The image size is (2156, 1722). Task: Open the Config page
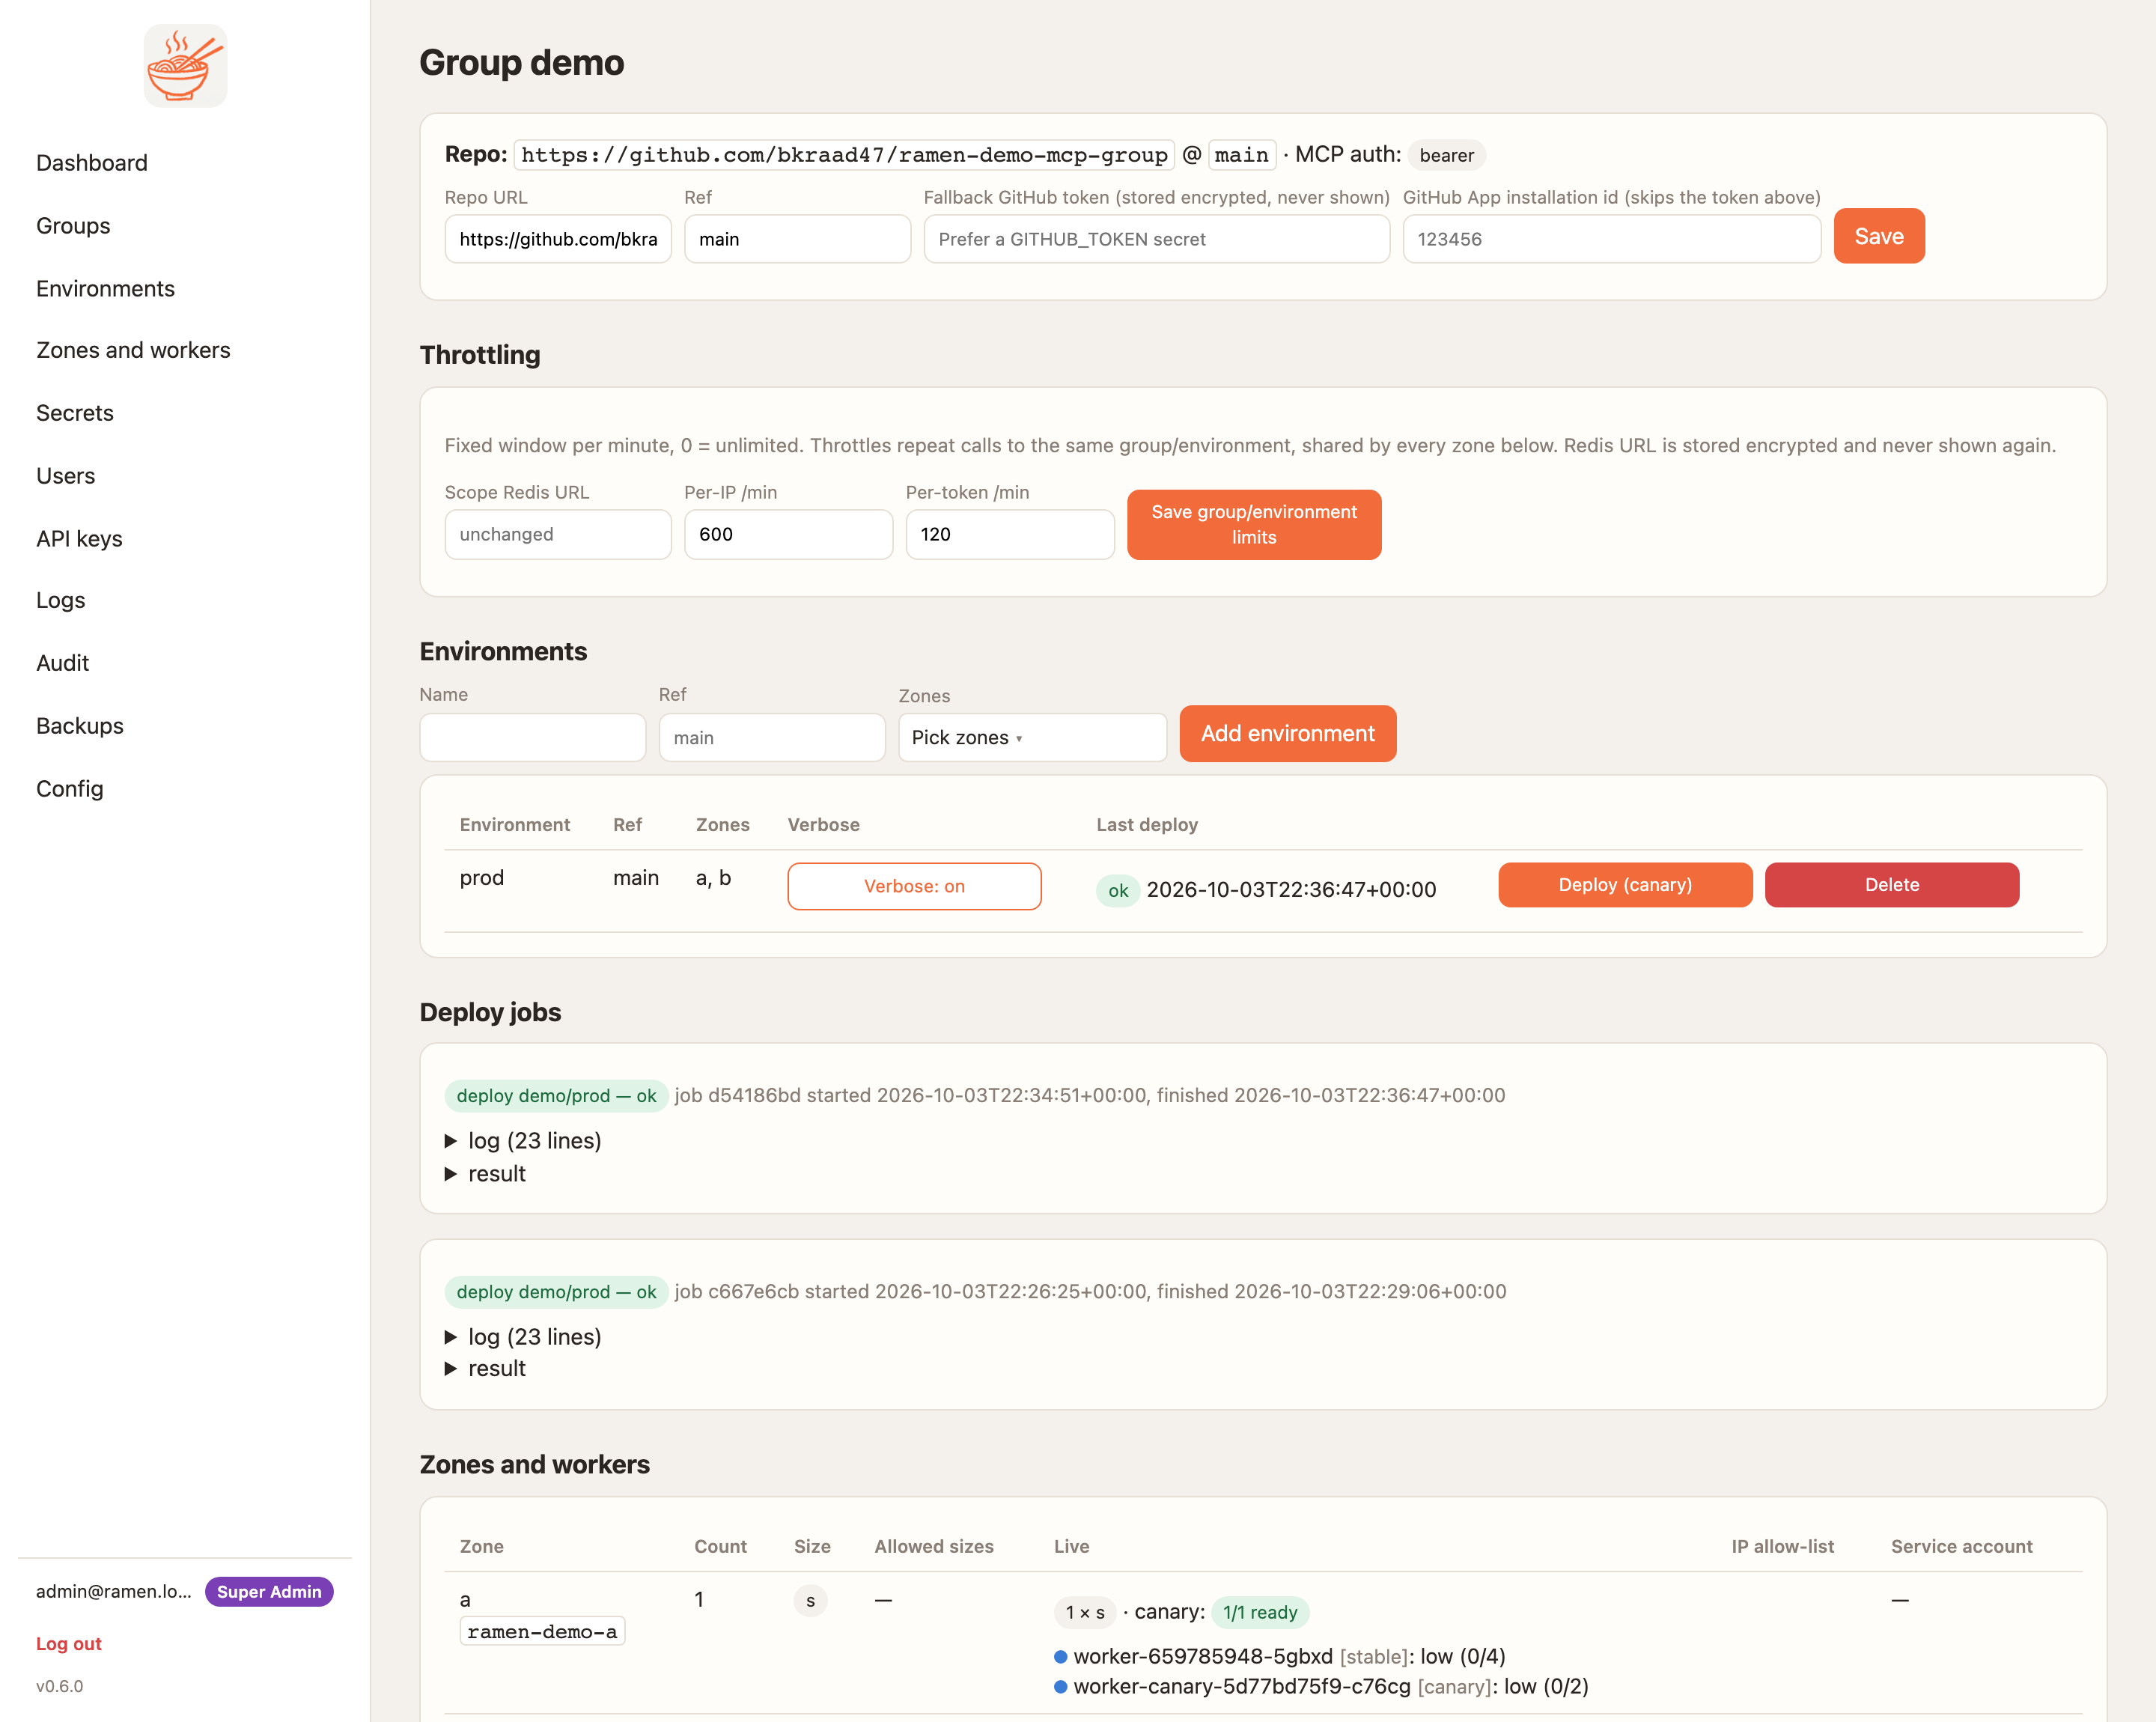[x=69, y=789]
